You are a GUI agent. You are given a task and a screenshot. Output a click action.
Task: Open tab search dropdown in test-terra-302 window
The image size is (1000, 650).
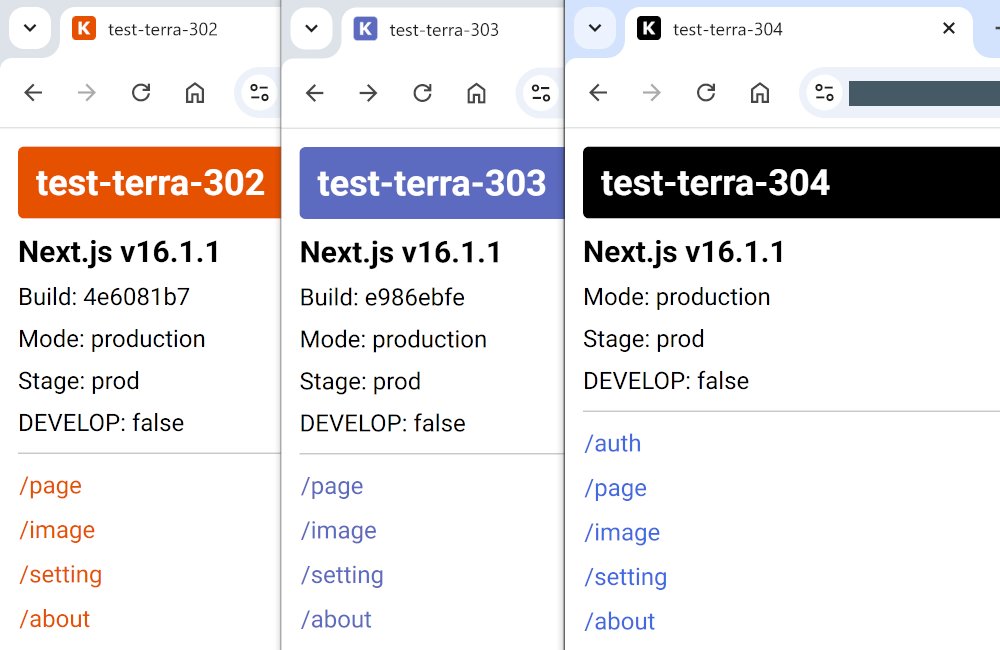pyautogui.click(x=30, y=28)
